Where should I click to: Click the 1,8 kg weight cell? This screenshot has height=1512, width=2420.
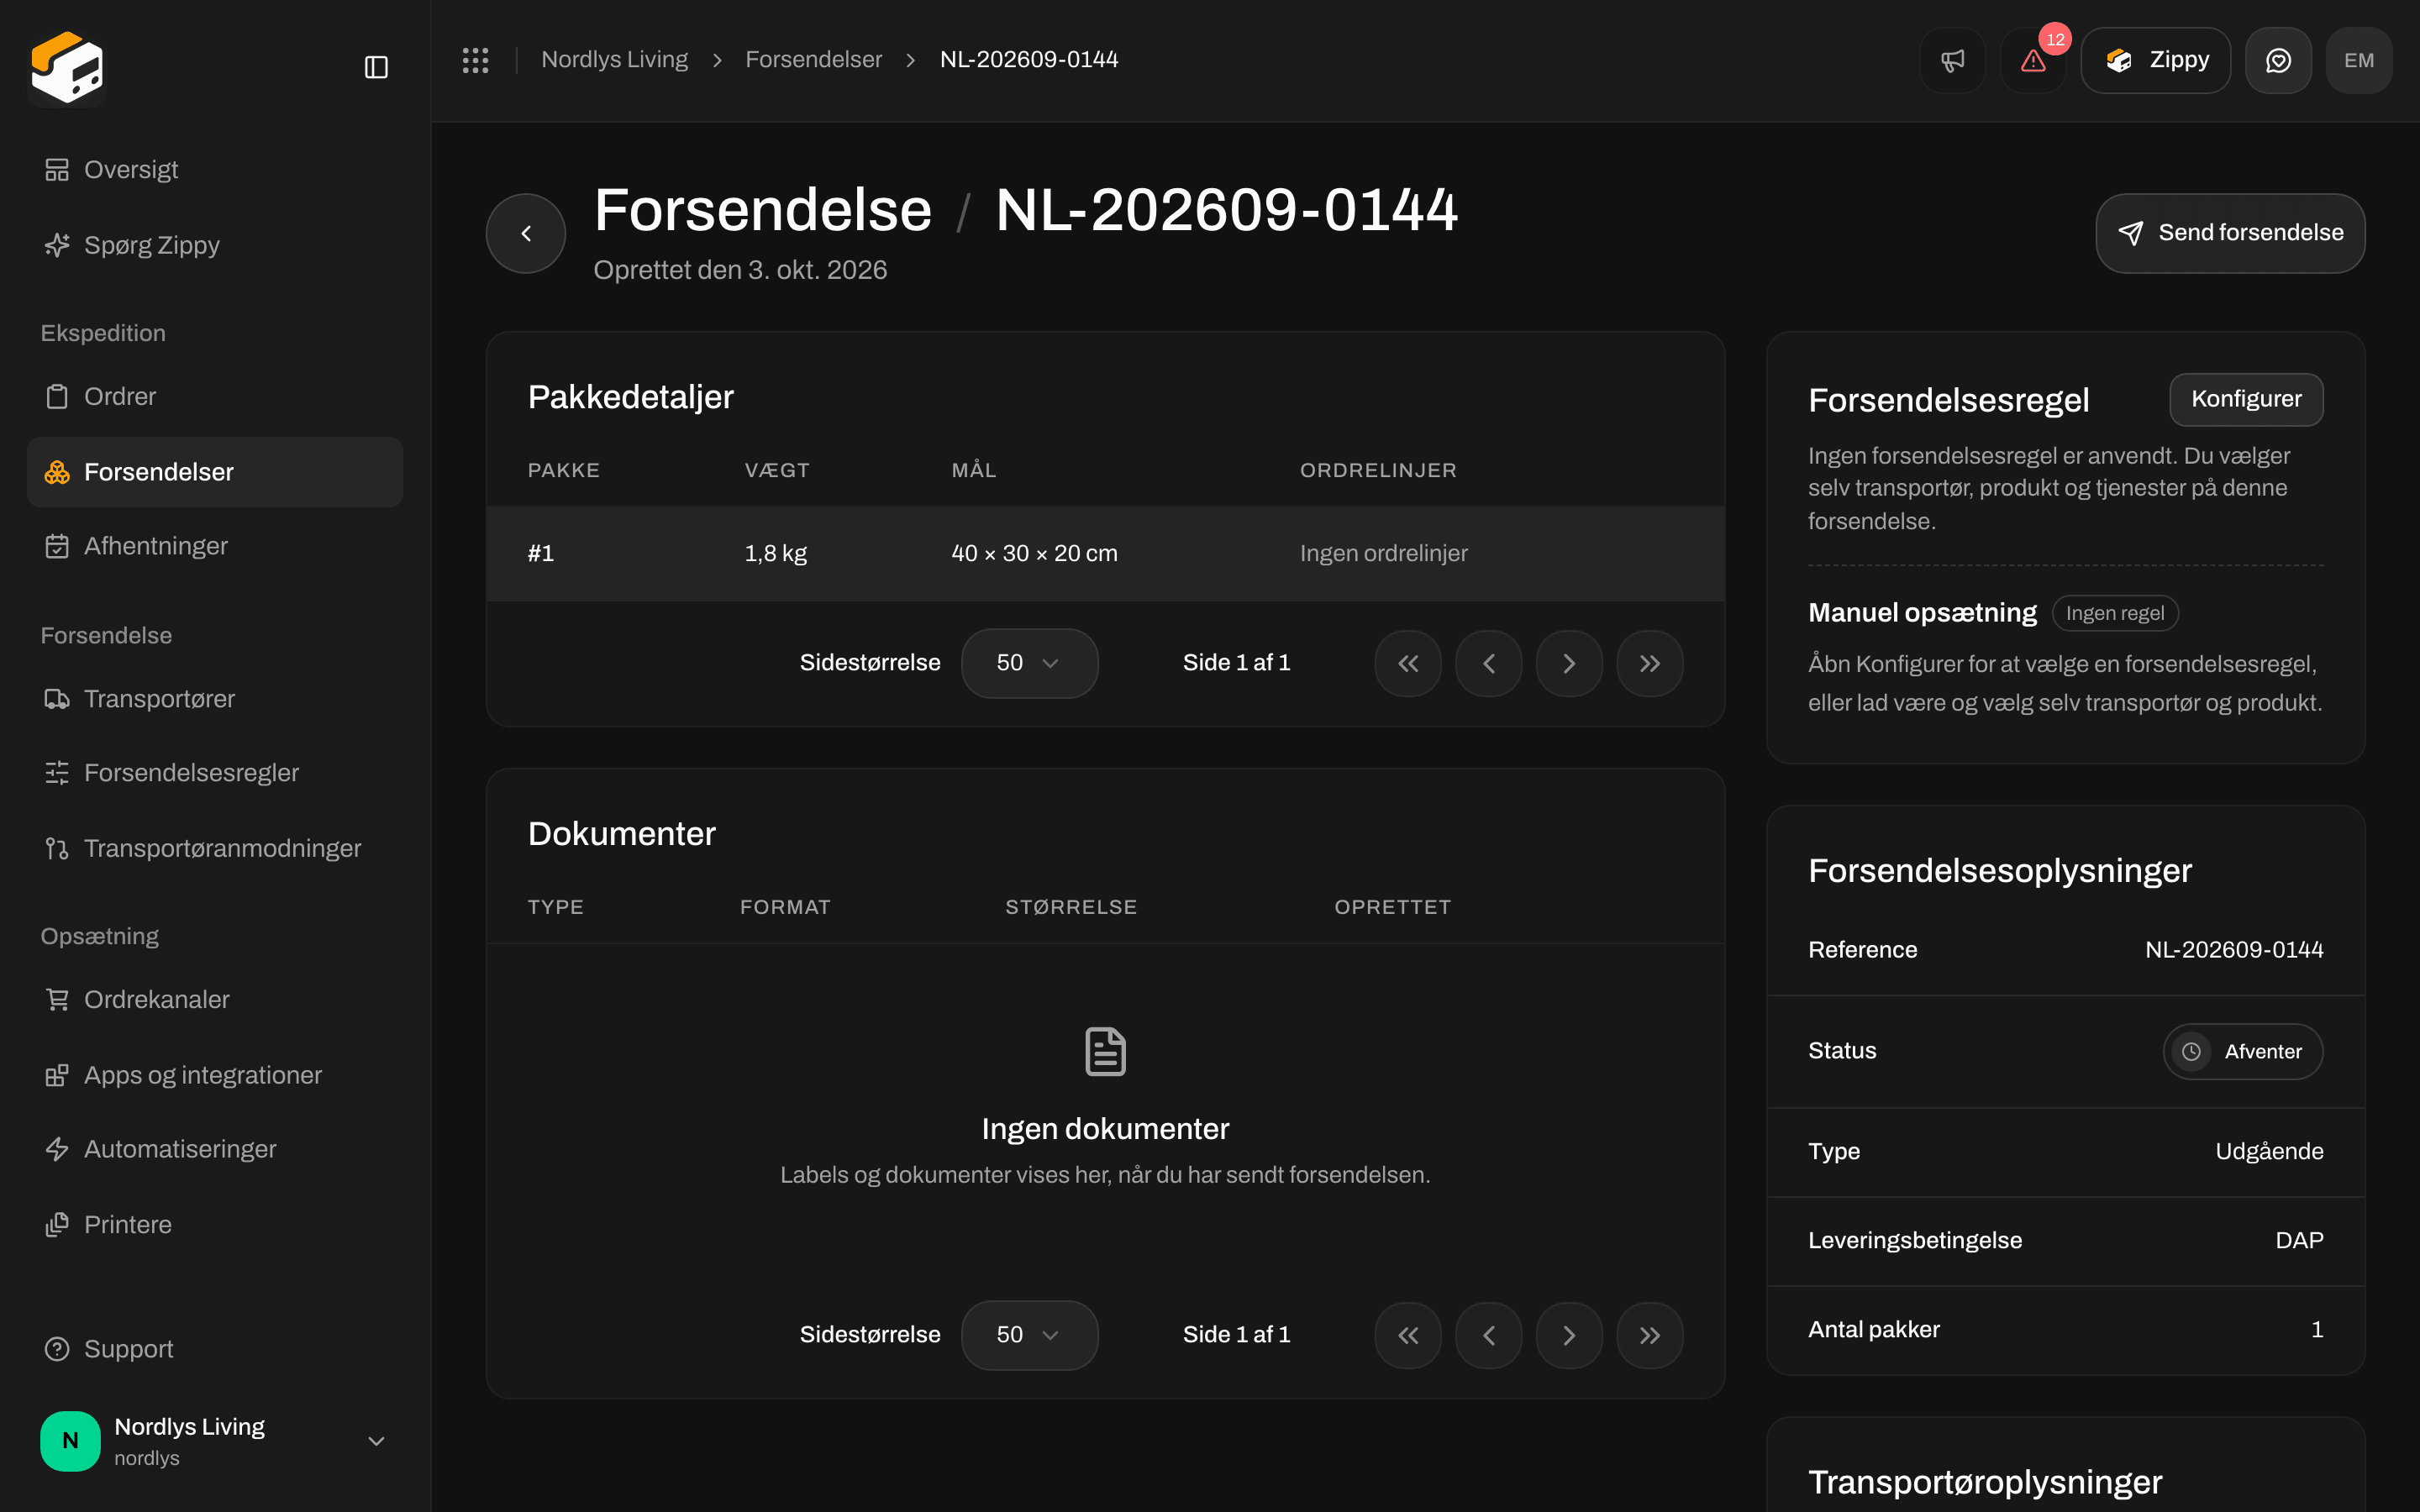775,553
